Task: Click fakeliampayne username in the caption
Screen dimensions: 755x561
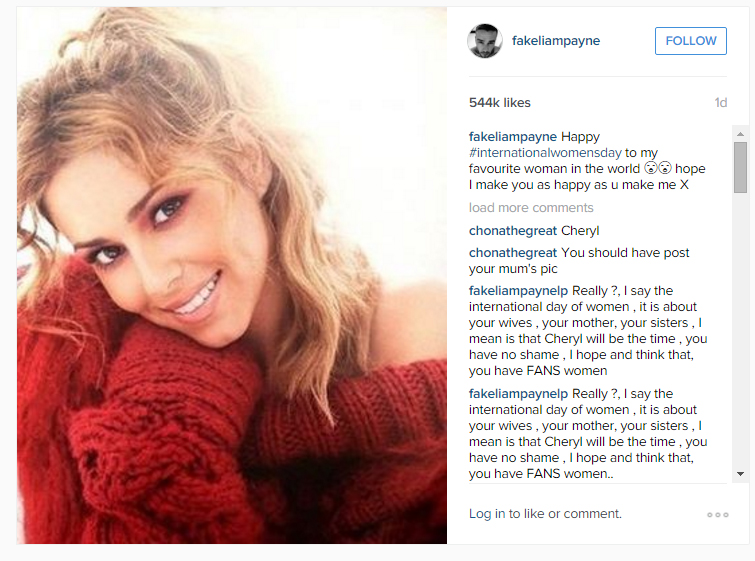Action: pyautogui.click(x=513, y=137)
